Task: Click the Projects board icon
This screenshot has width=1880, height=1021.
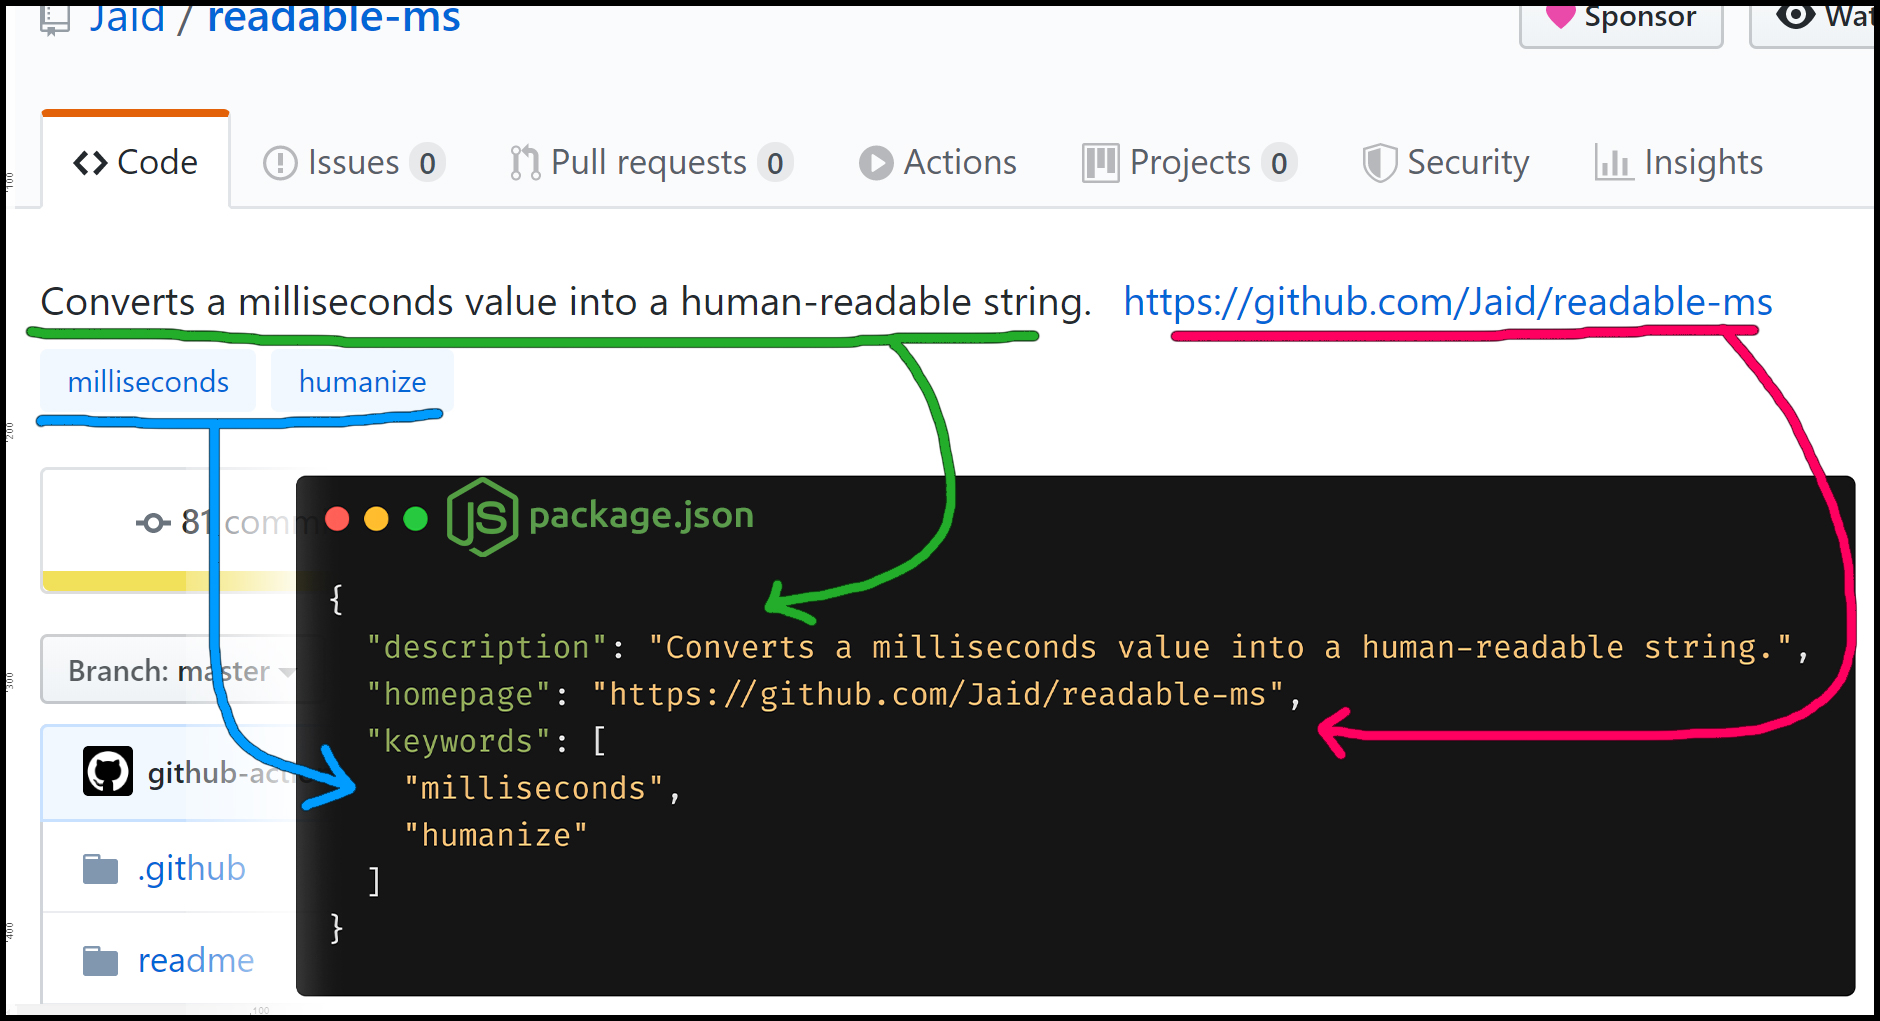Action: (1100, 163)
